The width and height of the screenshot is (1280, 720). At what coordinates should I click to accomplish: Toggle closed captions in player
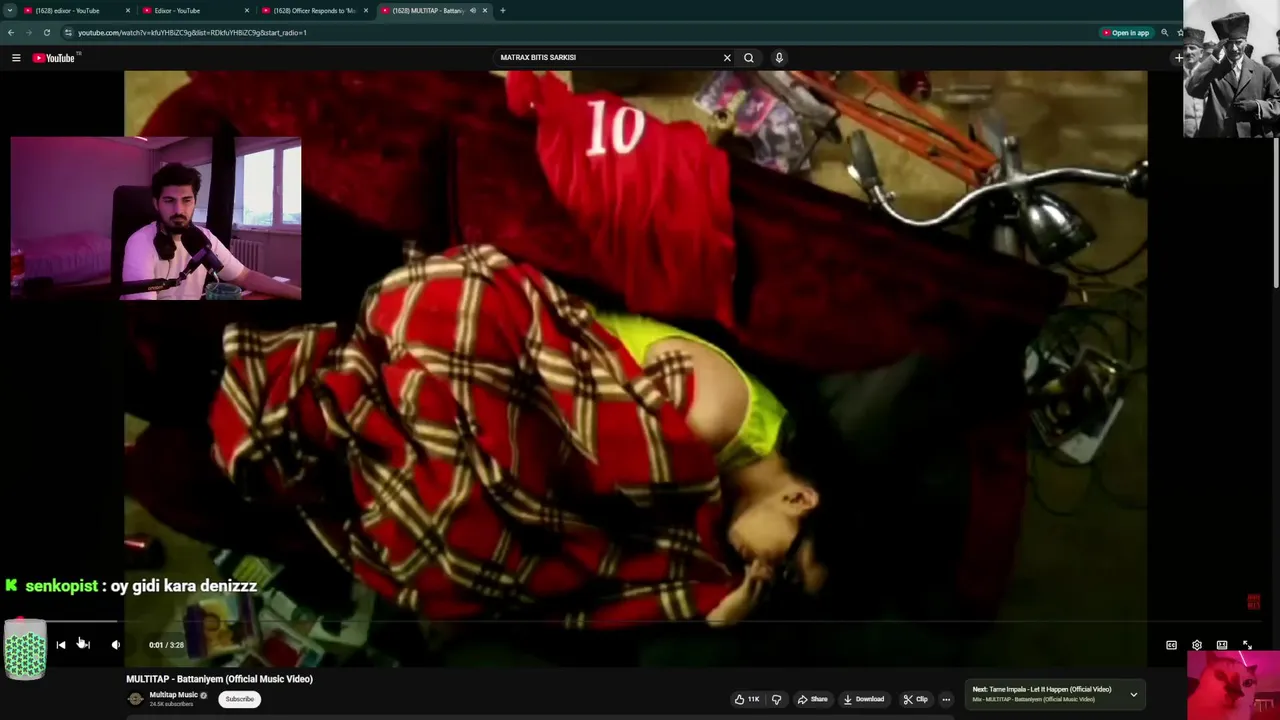(x=1171, y=645)
